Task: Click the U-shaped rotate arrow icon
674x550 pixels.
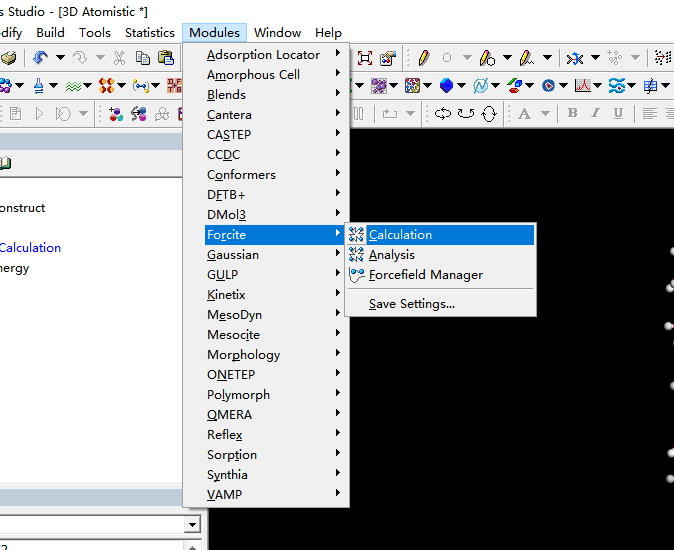Action: (466, 114)
